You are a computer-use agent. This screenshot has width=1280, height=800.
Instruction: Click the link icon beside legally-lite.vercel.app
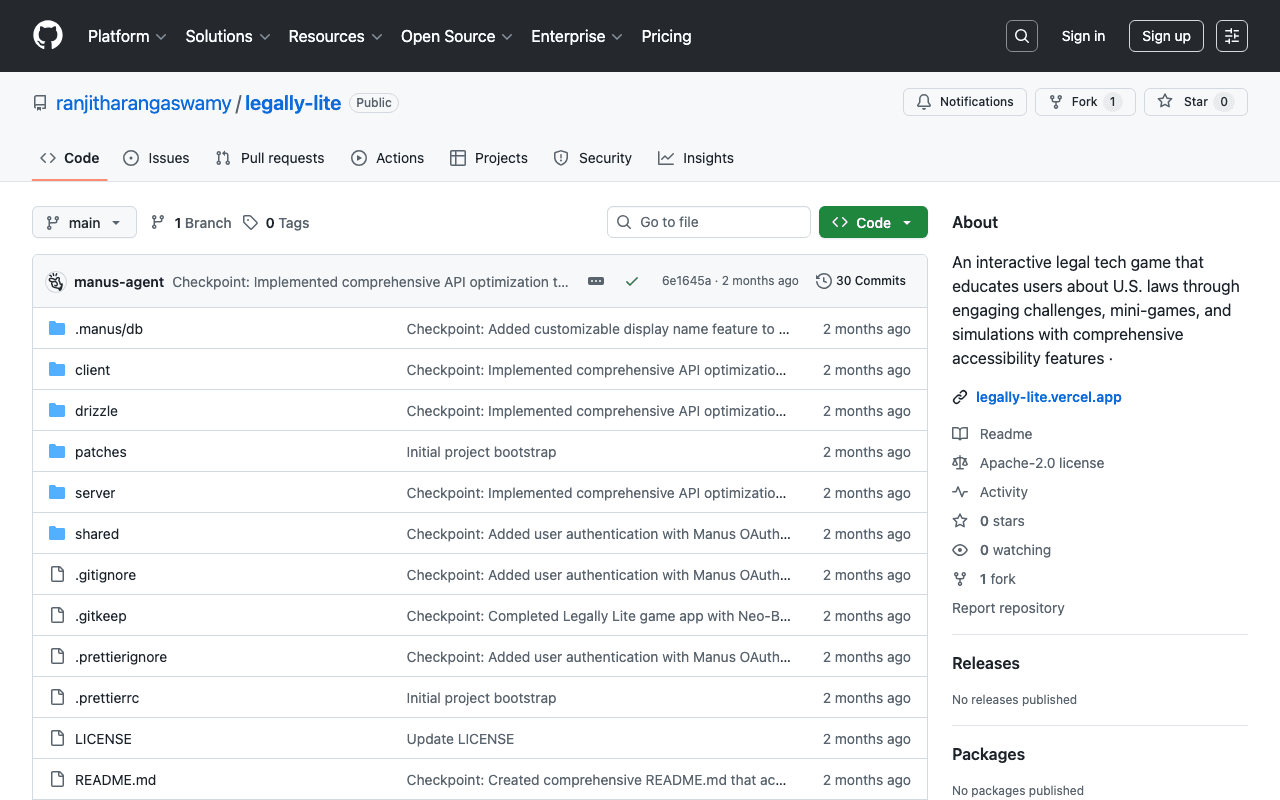(960, 397)
